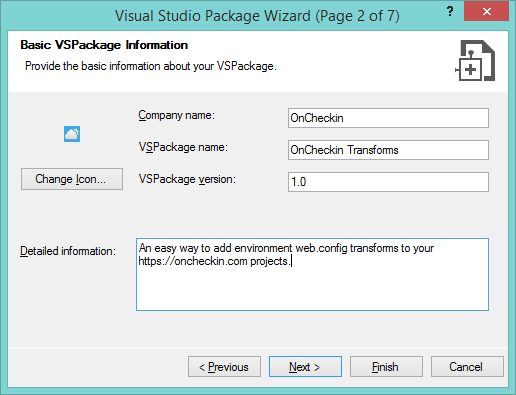
Task: Go back with the Previous button
Action: [x=224, y=367]
